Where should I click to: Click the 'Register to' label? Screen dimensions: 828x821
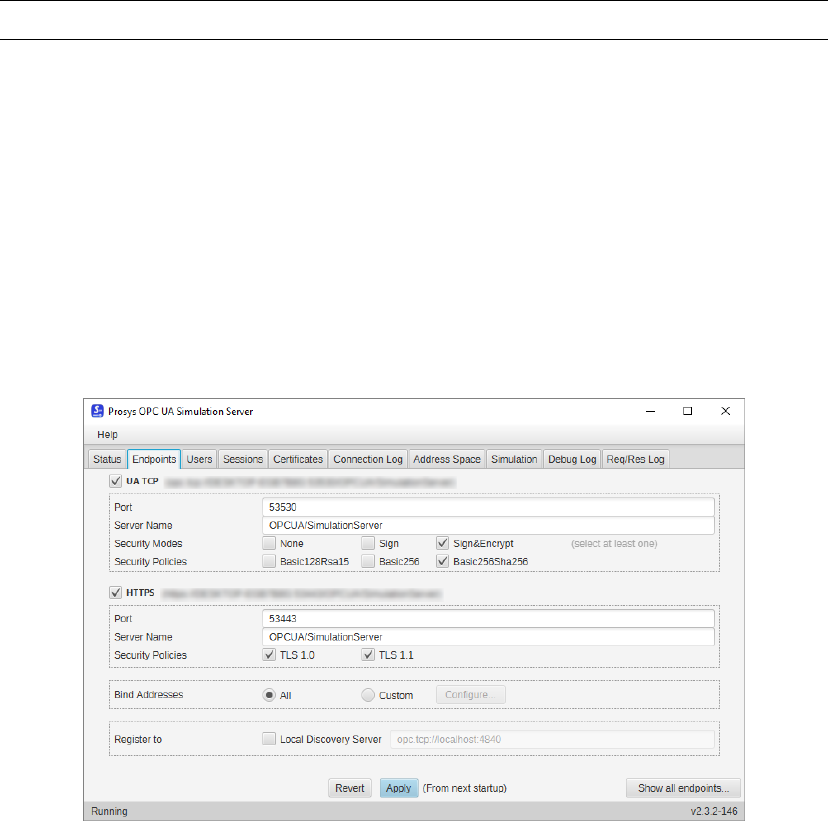pos(138,739)
